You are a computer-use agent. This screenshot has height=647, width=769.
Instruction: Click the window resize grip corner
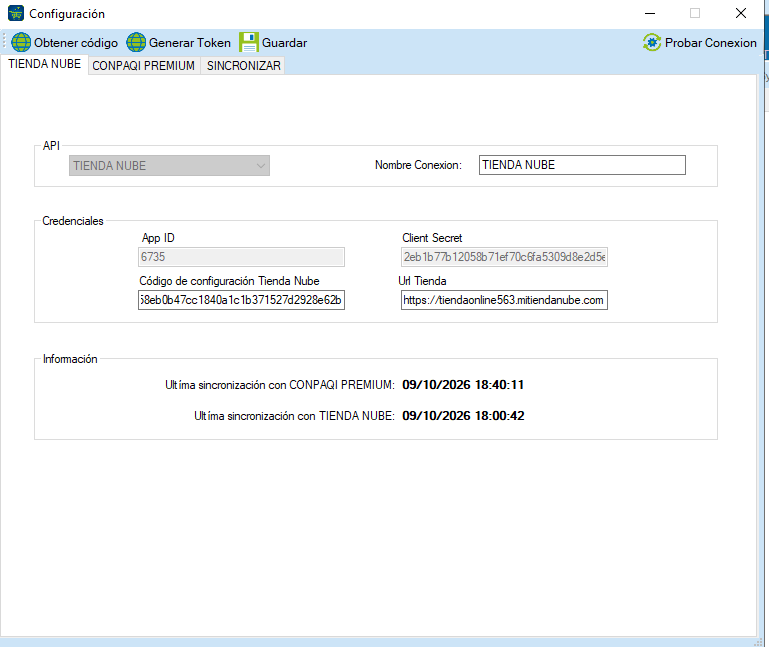(760, 642)
